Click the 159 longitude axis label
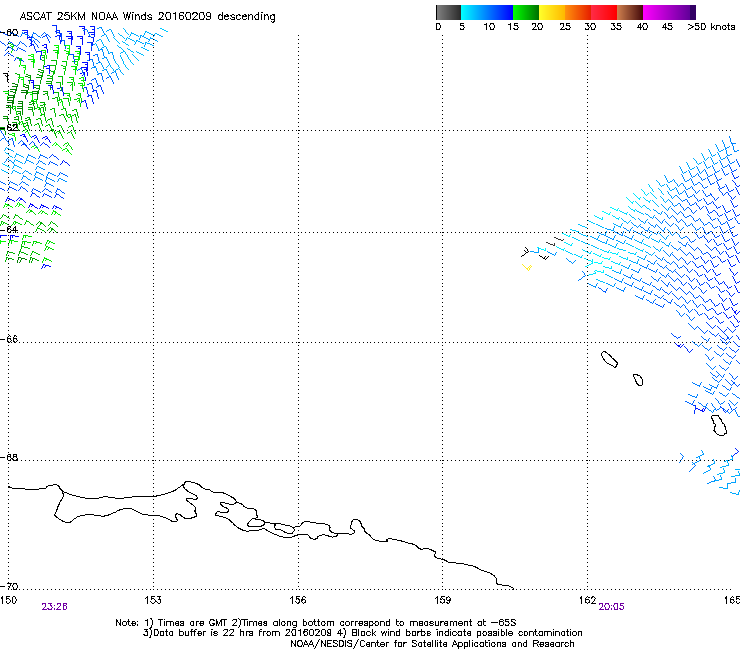Screen dimensions: 740x650 [x=443, y=600]
